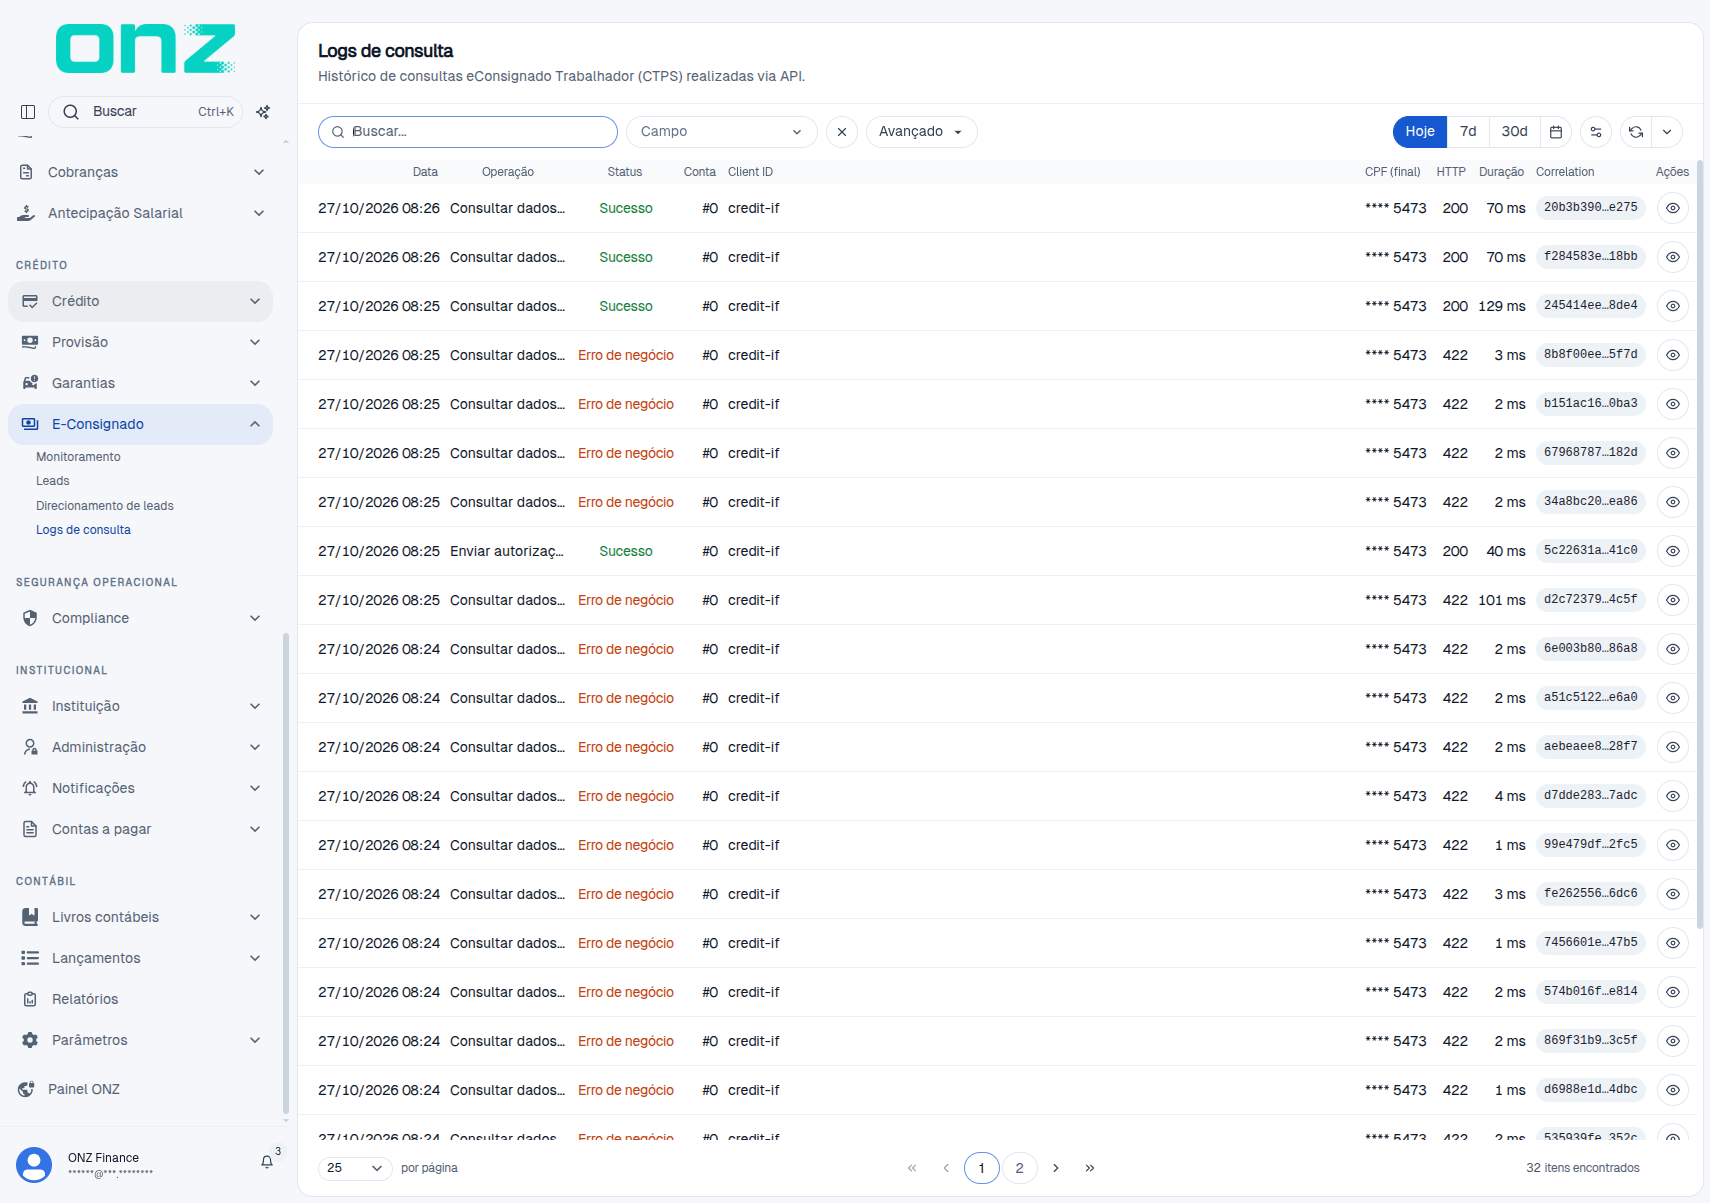Select the 30d date range
The image size is (1710, 1203).
pyautogui.click(x=1514, y=132)
